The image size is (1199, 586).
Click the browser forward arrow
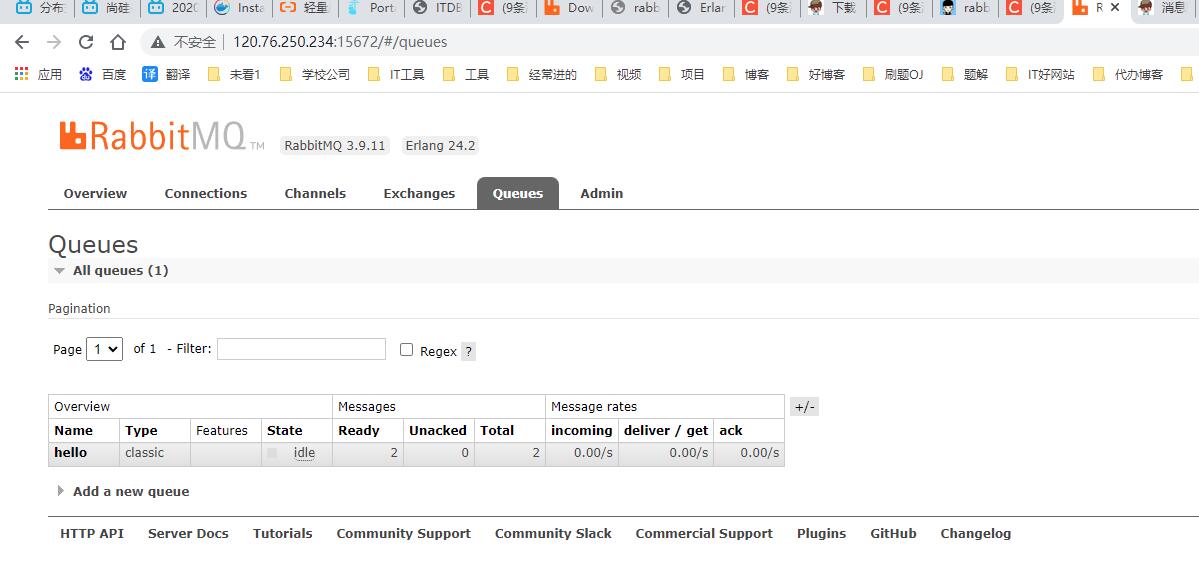pos(54,42)
